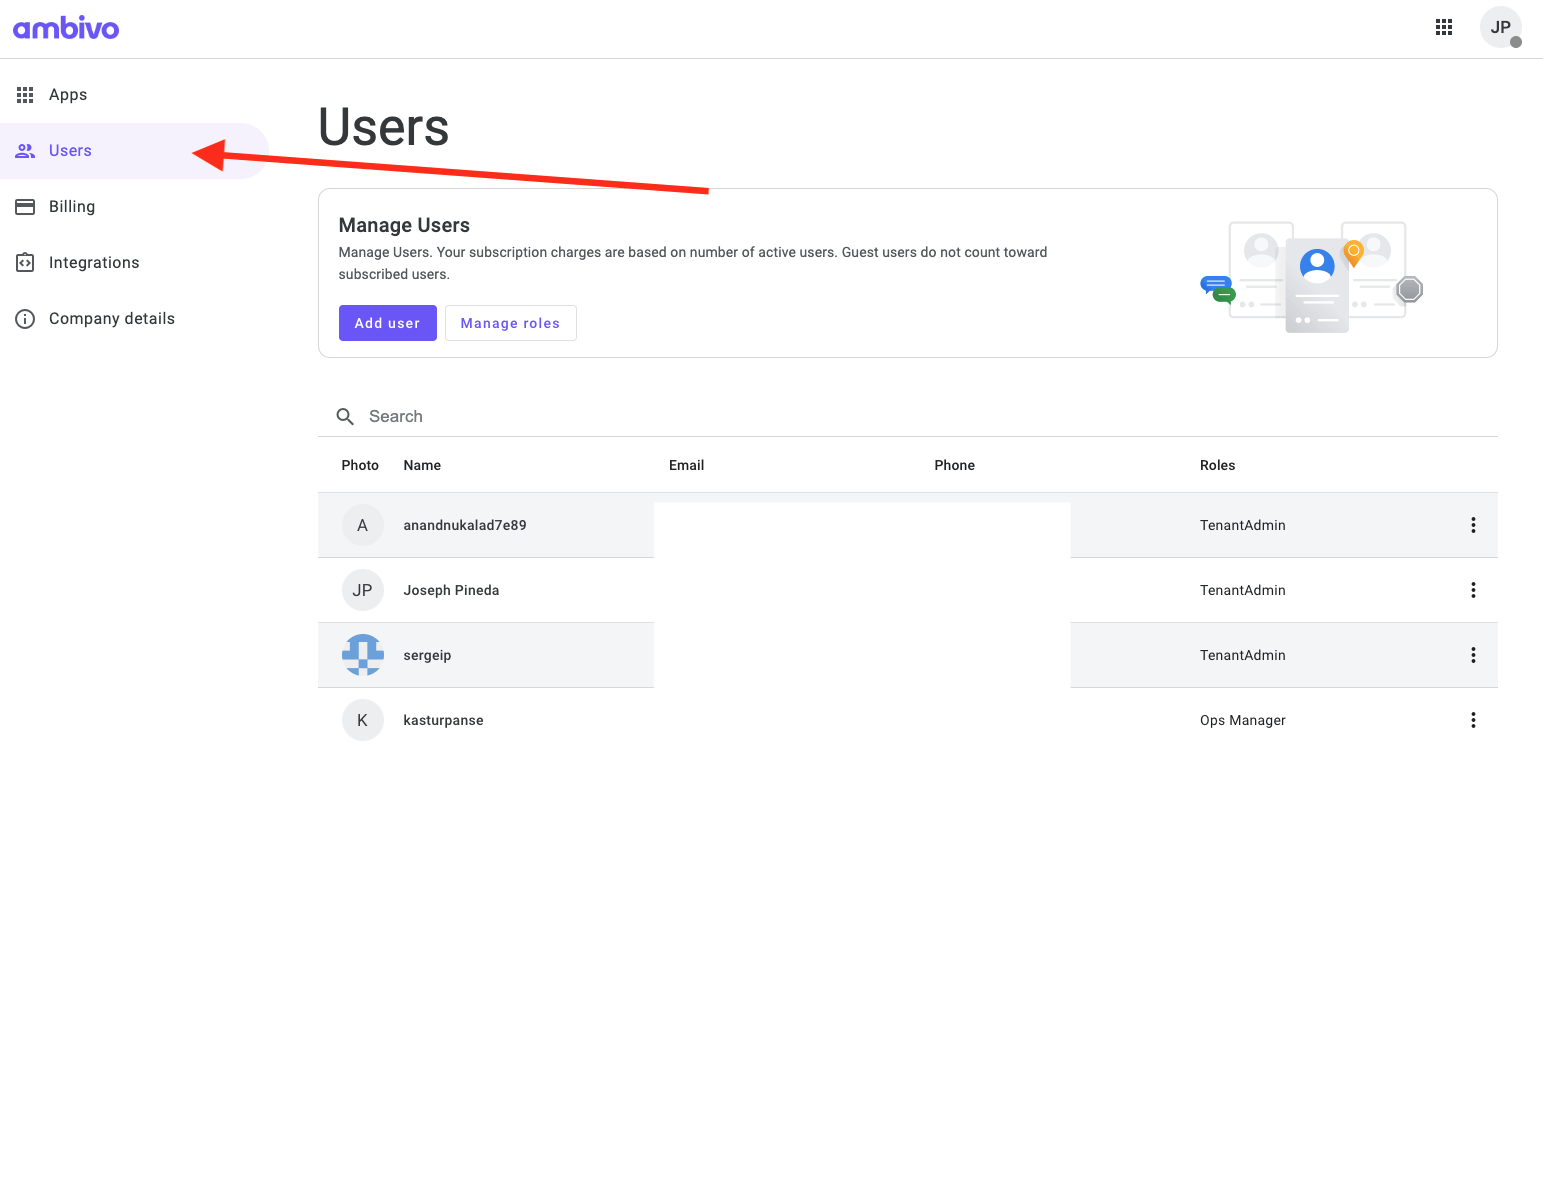Open the apps grid launcher icon
Viewport: 1543px width, 1186px height.
(x=1443, y=27)
